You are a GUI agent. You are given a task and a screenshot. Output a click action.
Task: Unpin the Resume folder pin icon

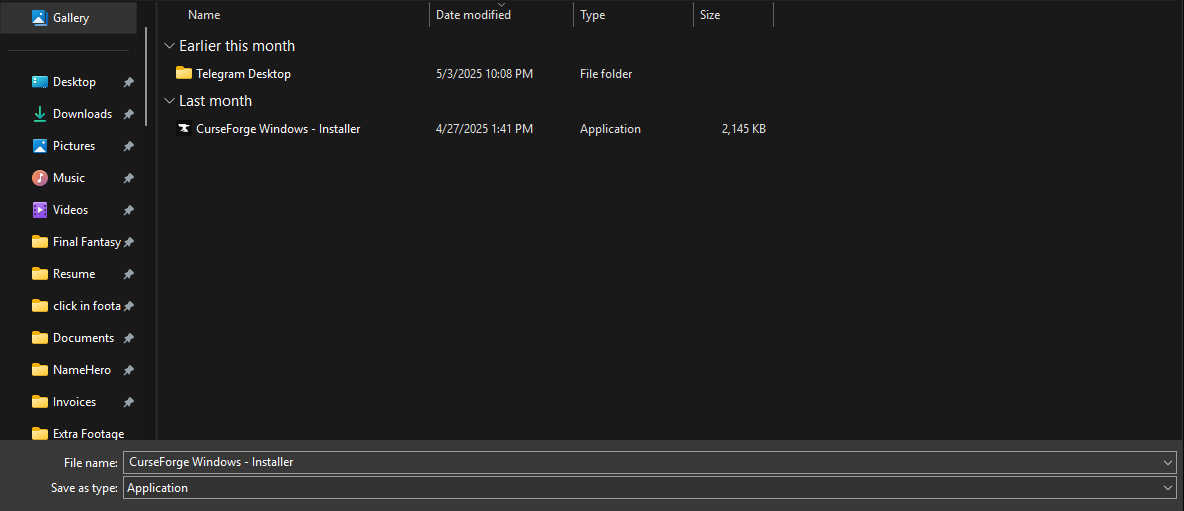(x=128, y=274)
